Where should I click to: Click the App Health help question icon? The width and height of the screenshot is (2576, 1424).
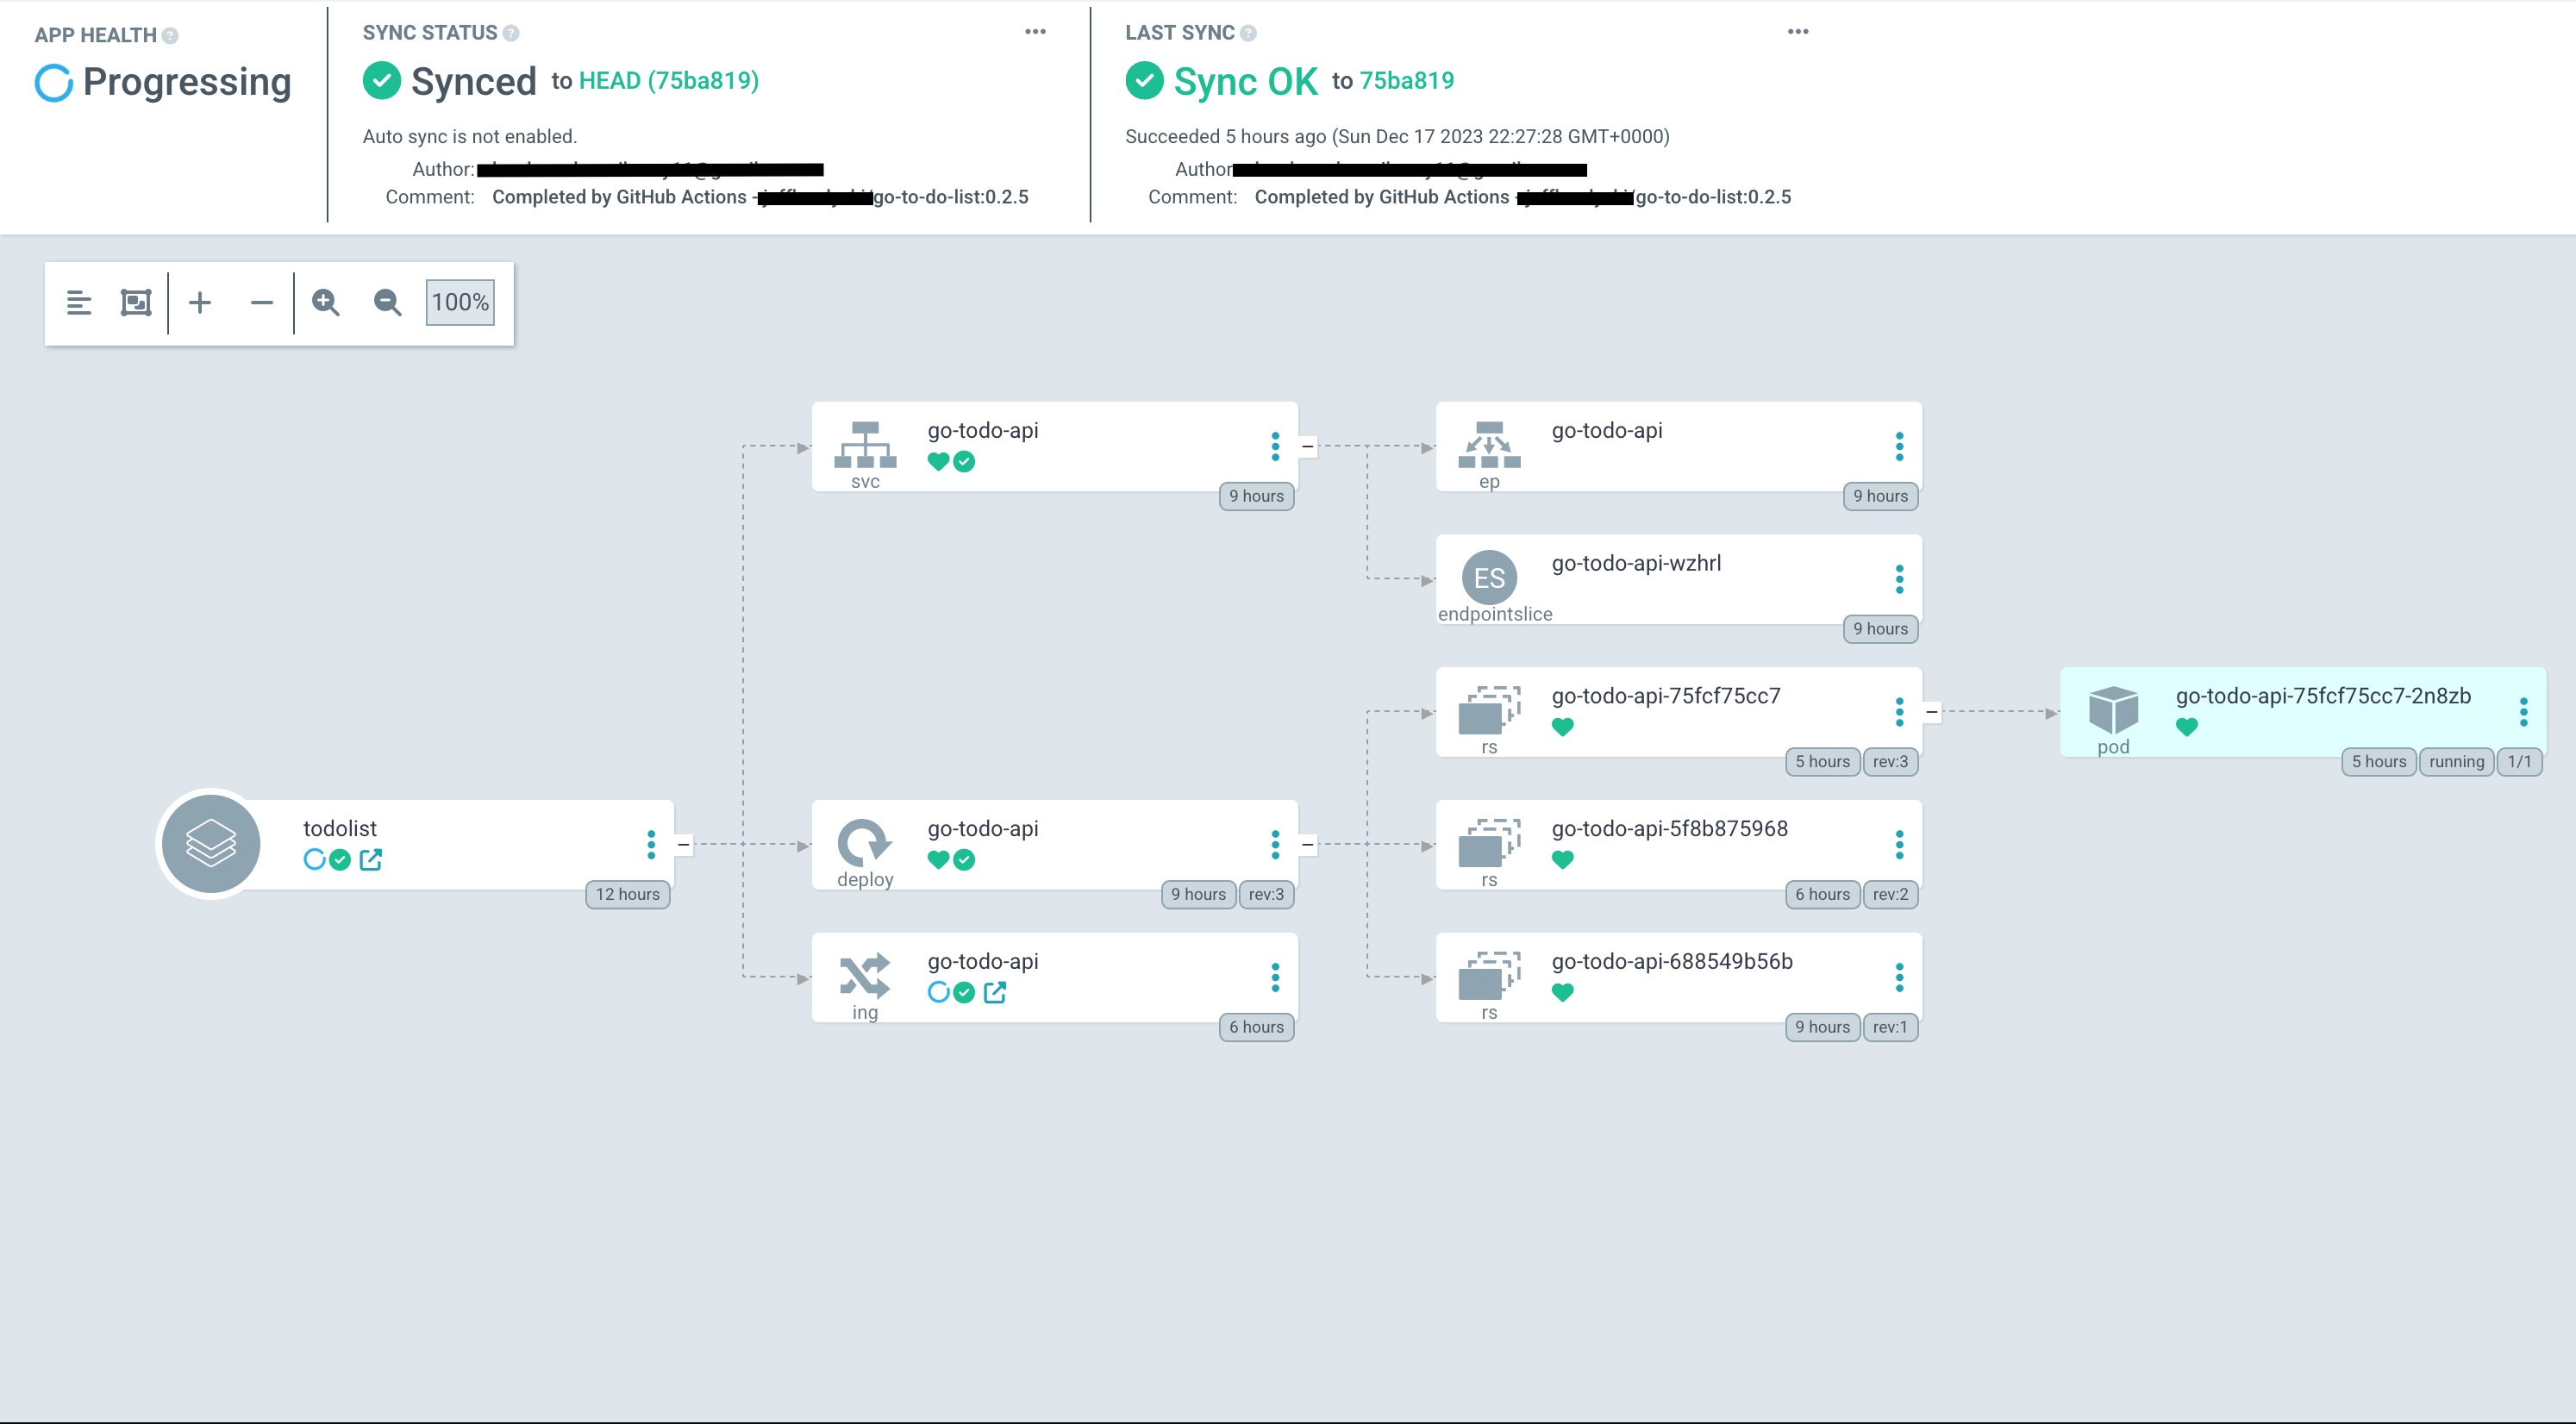click(171, 36)
